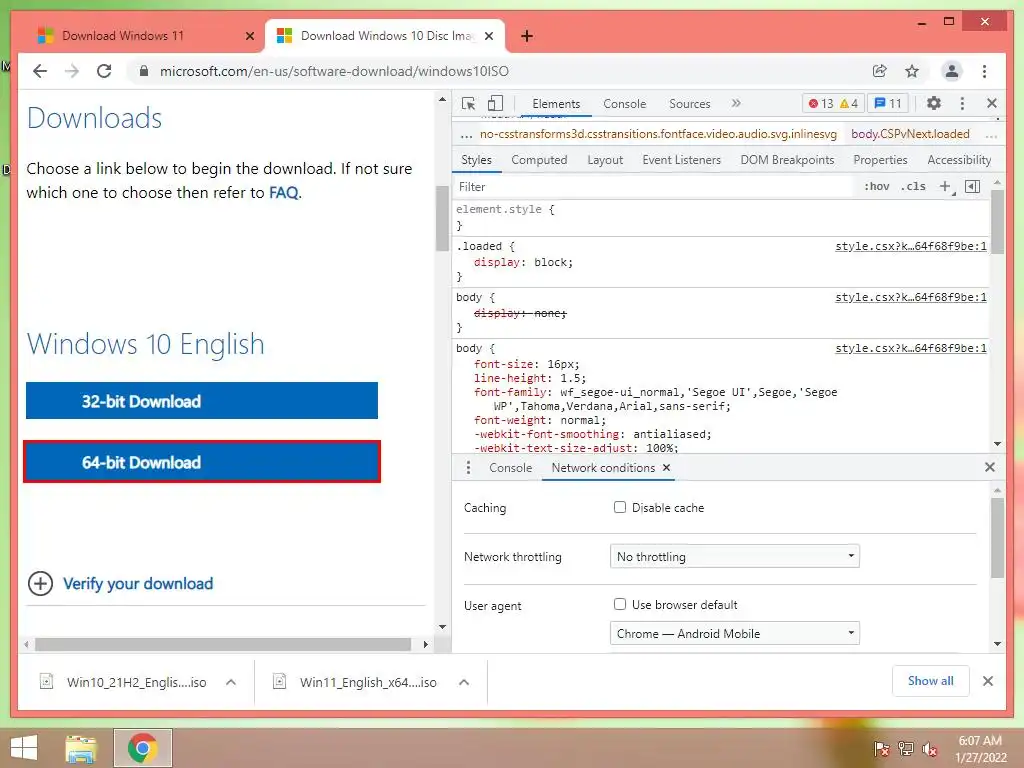Open File Explorer from taskbar
1024x768 pixels.
tap(81, 748)
